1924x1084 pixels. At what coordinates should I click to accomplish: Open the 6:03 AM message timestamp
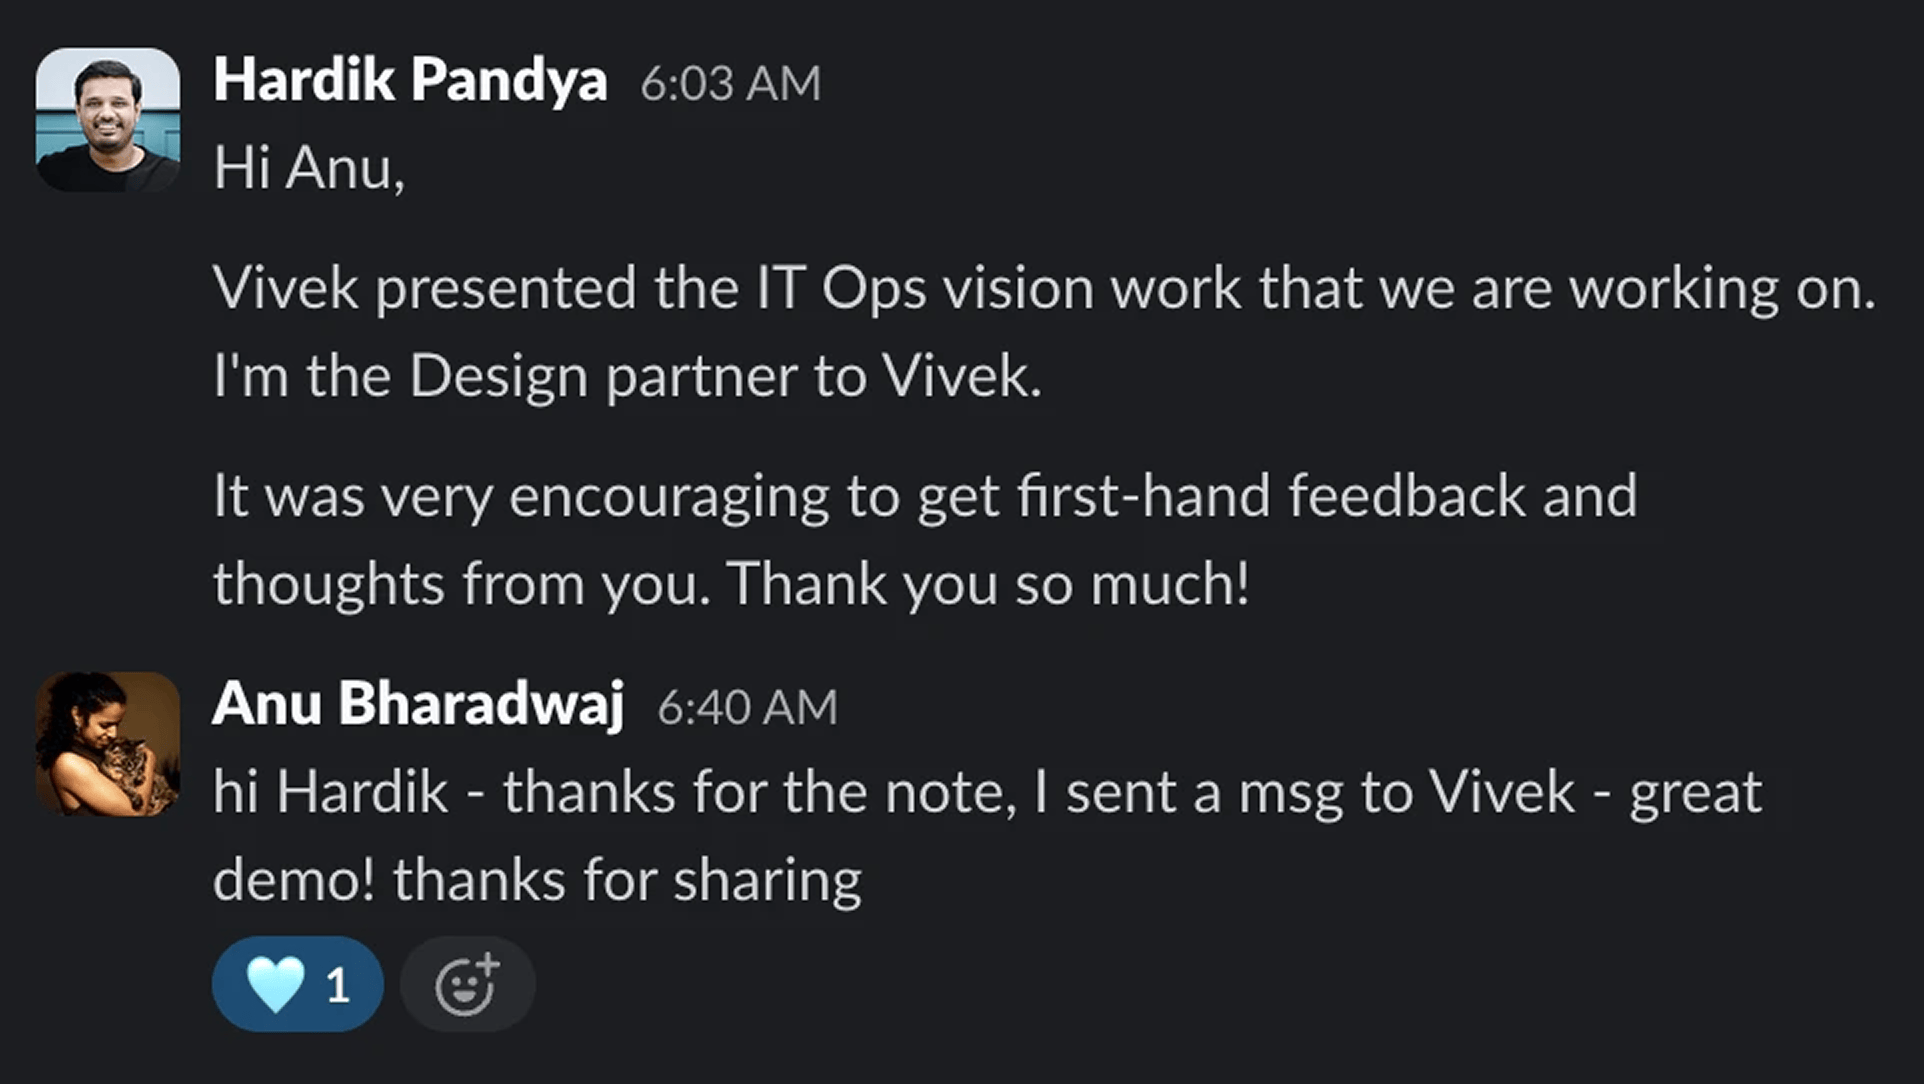coord(730,83)
